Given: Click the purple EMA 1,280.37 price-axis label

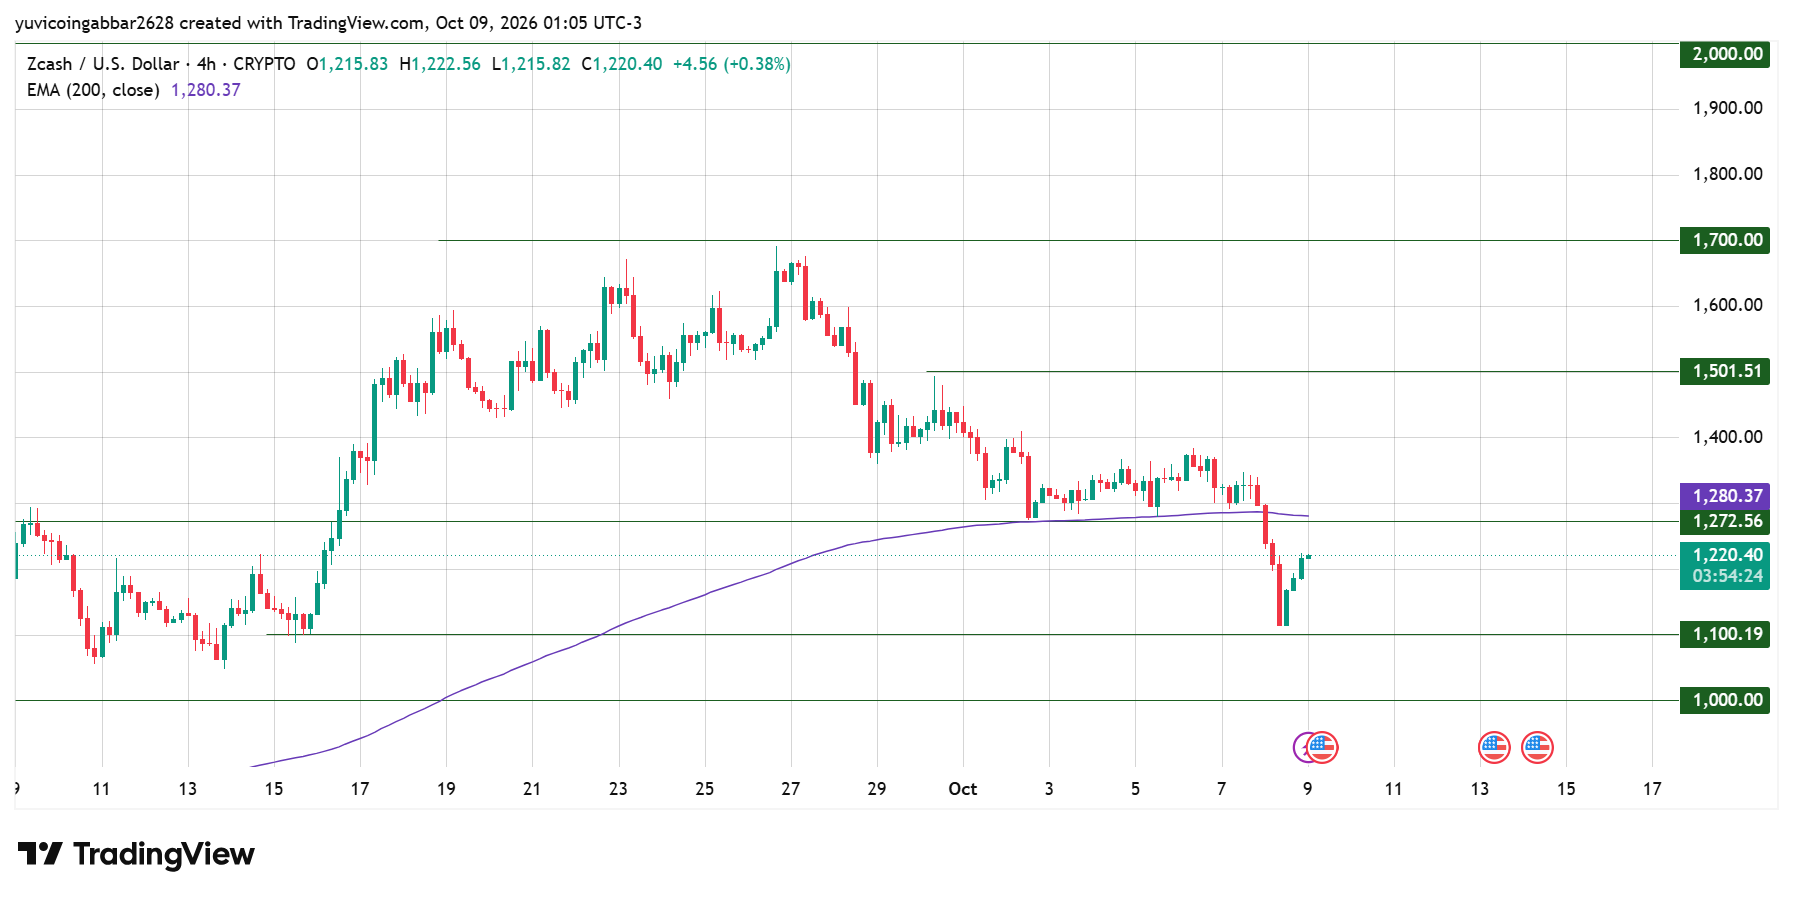Looking at the screenshot, I should tap(1725, 496).
